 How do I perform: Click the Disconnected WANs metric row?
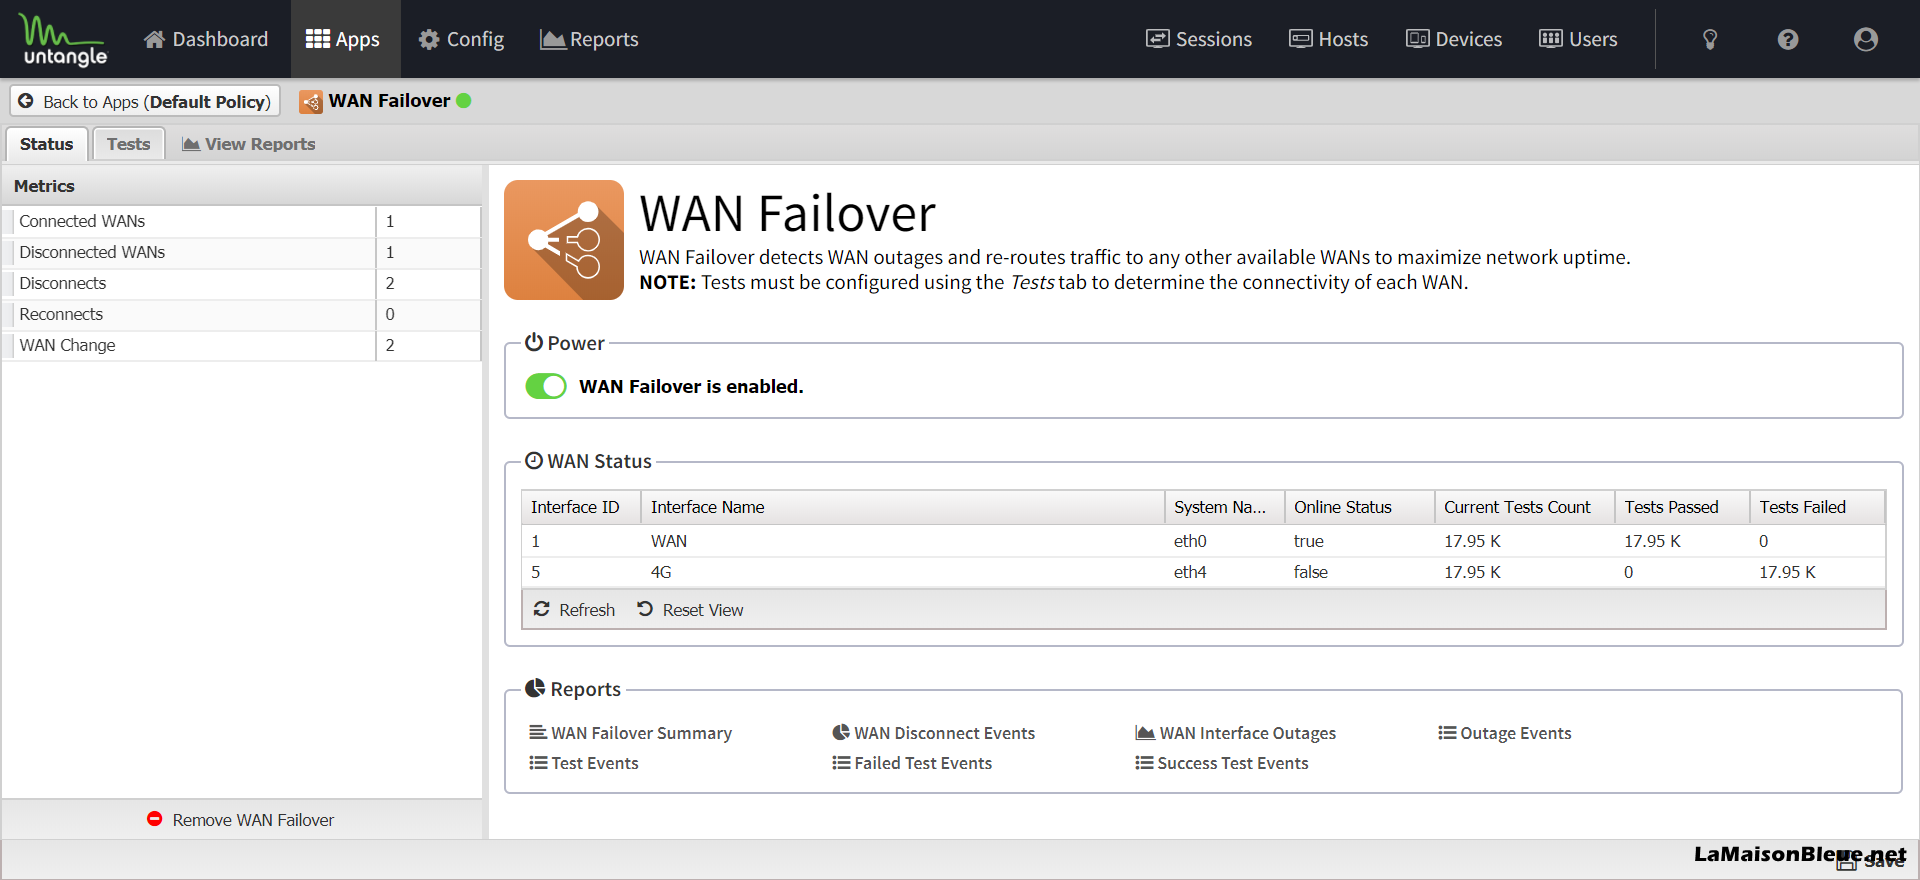[x=242, y=252]
